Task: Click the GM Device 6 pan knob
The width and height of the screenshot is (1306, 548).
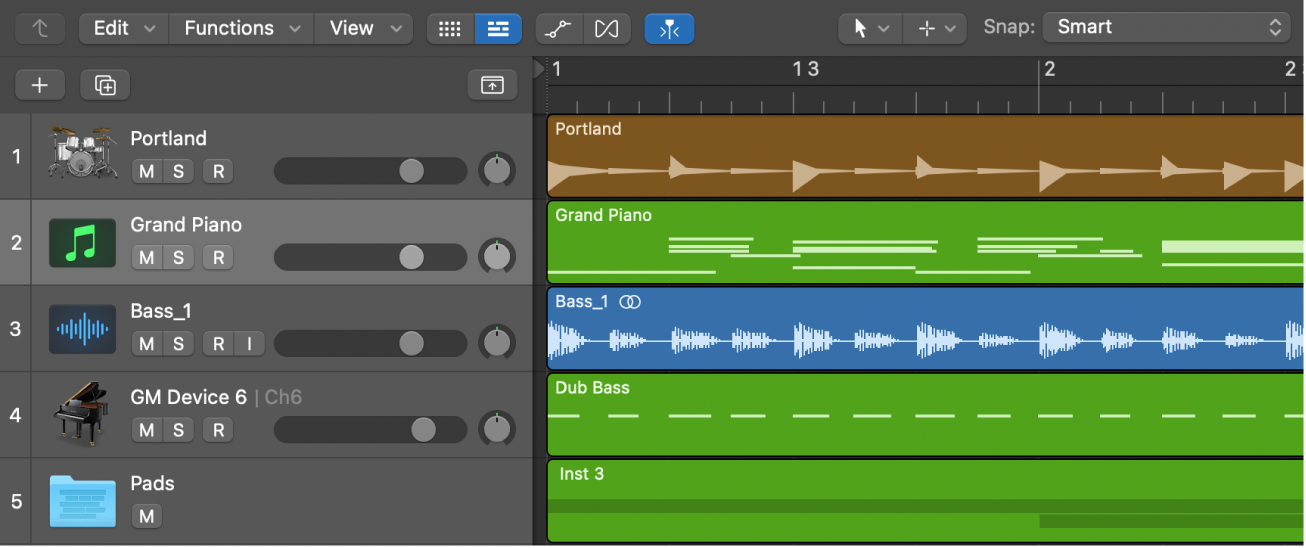Action: pyautogui.click(x=496, y=429)
